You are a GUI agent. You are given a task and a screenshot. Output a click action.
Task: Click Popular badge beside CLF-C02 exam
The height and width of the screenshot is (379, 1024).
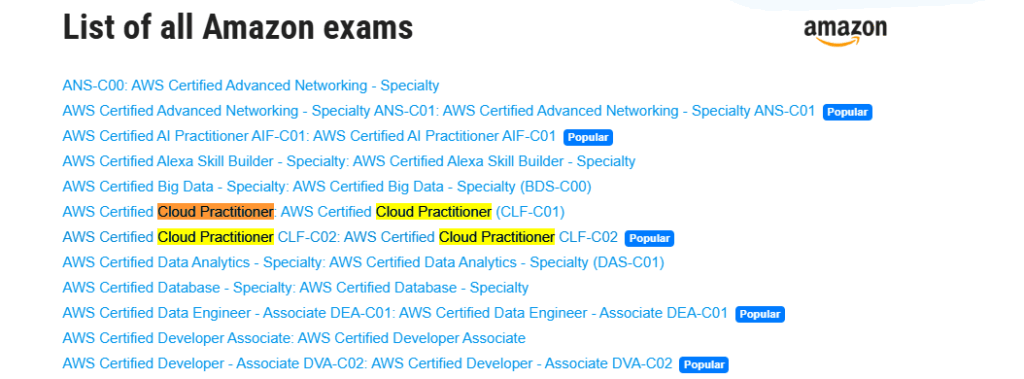click(649, 239)
